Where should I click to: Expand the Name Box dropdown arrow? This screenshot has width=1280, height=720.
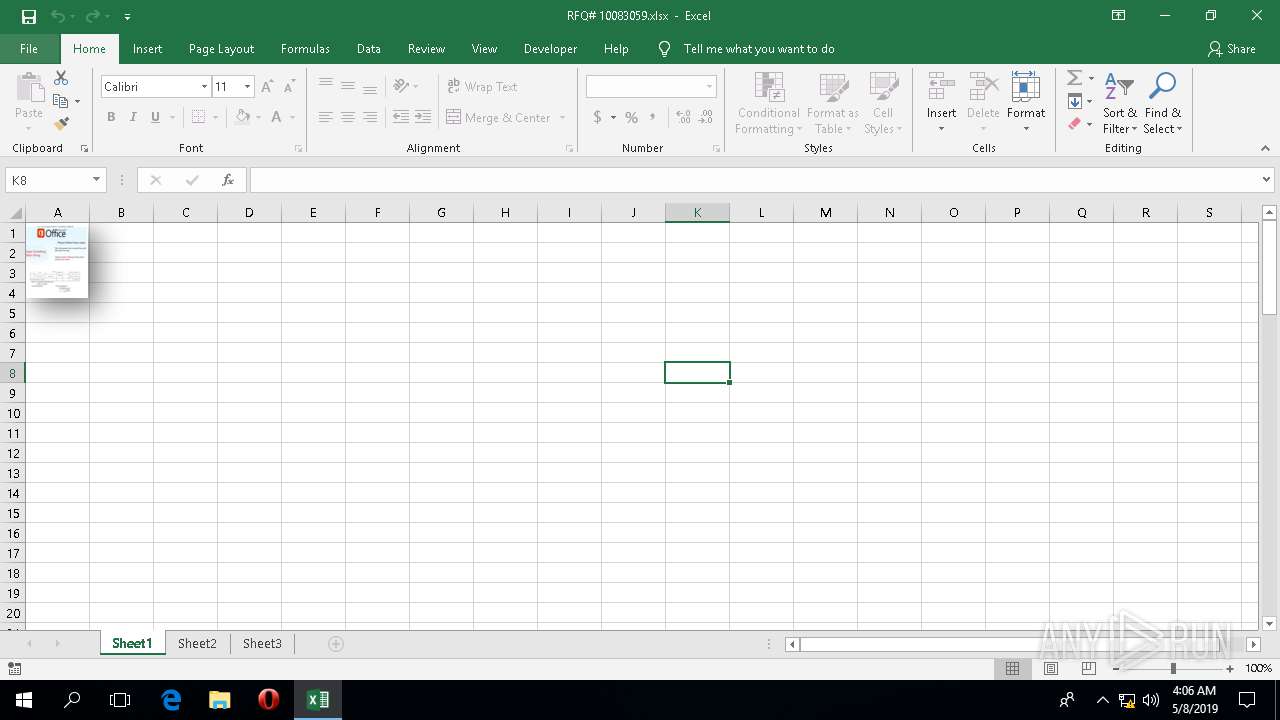tap(96, 180)
